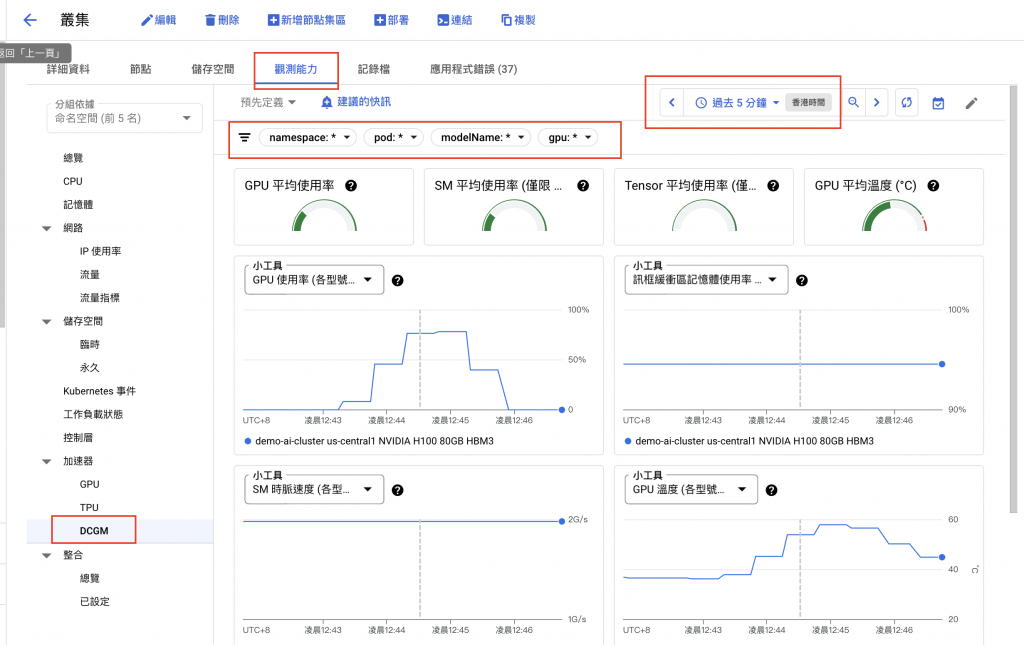Click the vertical scrollbar on the right
1024x645 pixels.
click(1013, 299)
